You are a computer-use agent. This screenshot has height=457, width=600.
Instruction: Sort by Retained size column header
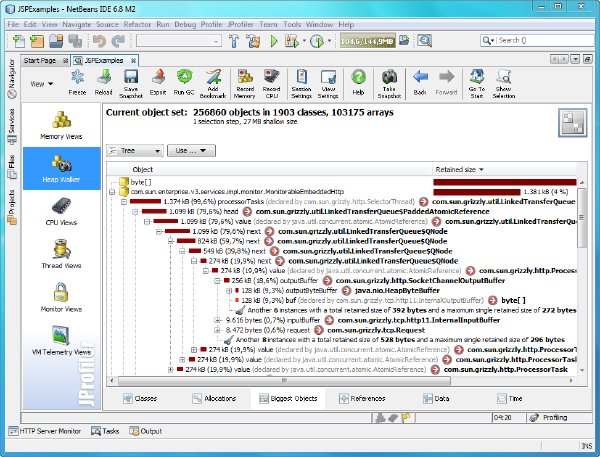point(504,170)
